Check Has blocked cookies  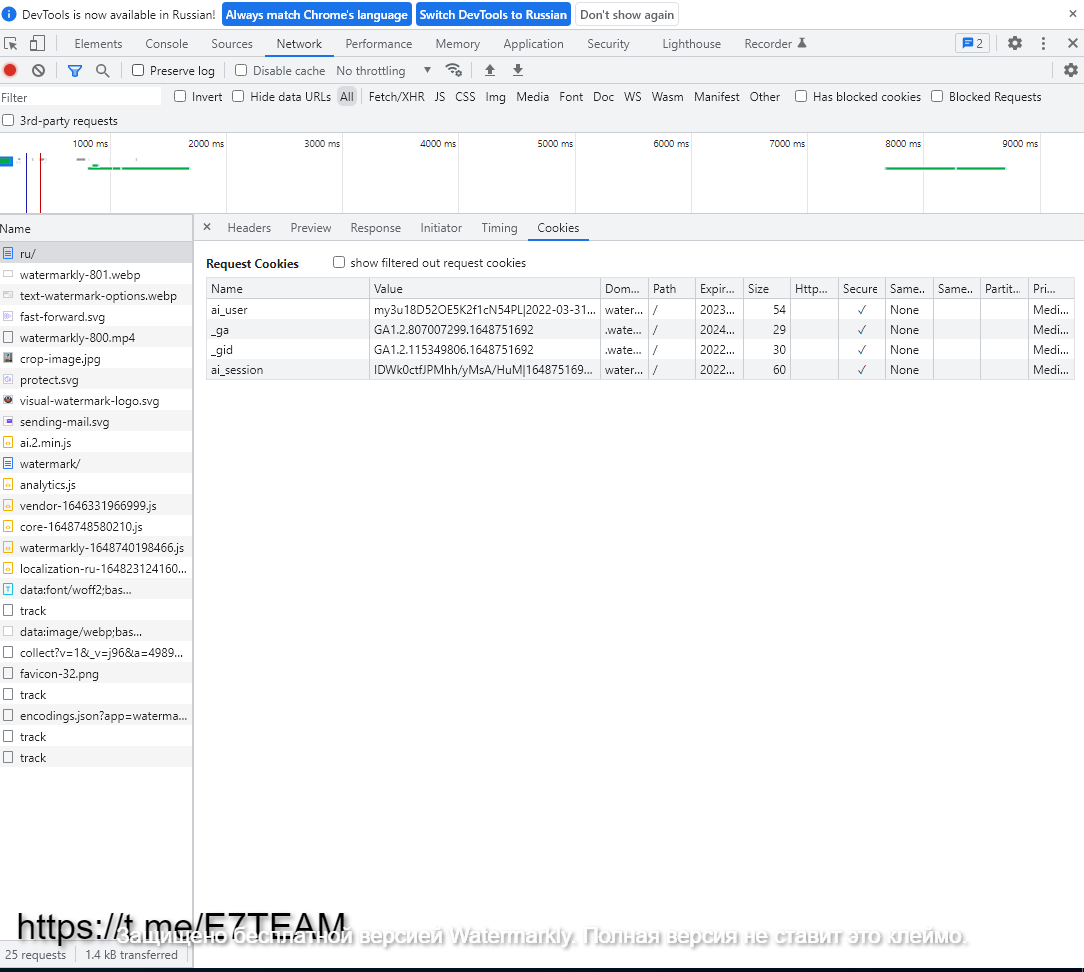point(801,96)
